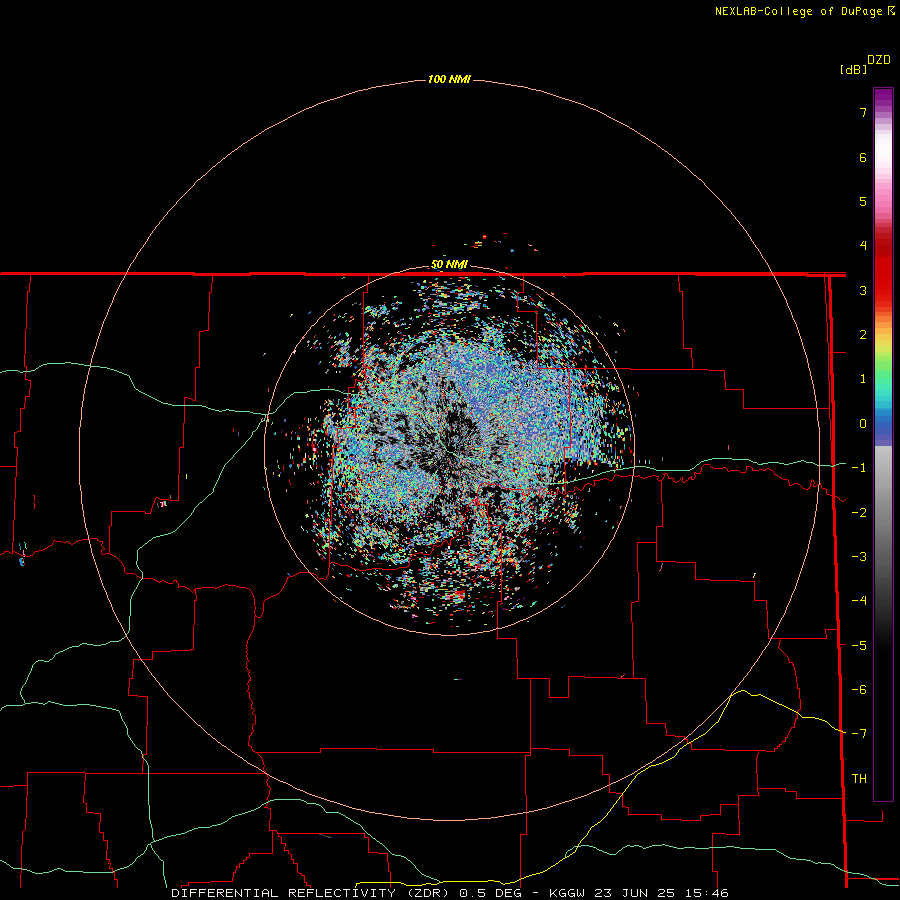900x900 pixels.
Task: Click the 6 value on color scale
Action: tap(863, 157)
